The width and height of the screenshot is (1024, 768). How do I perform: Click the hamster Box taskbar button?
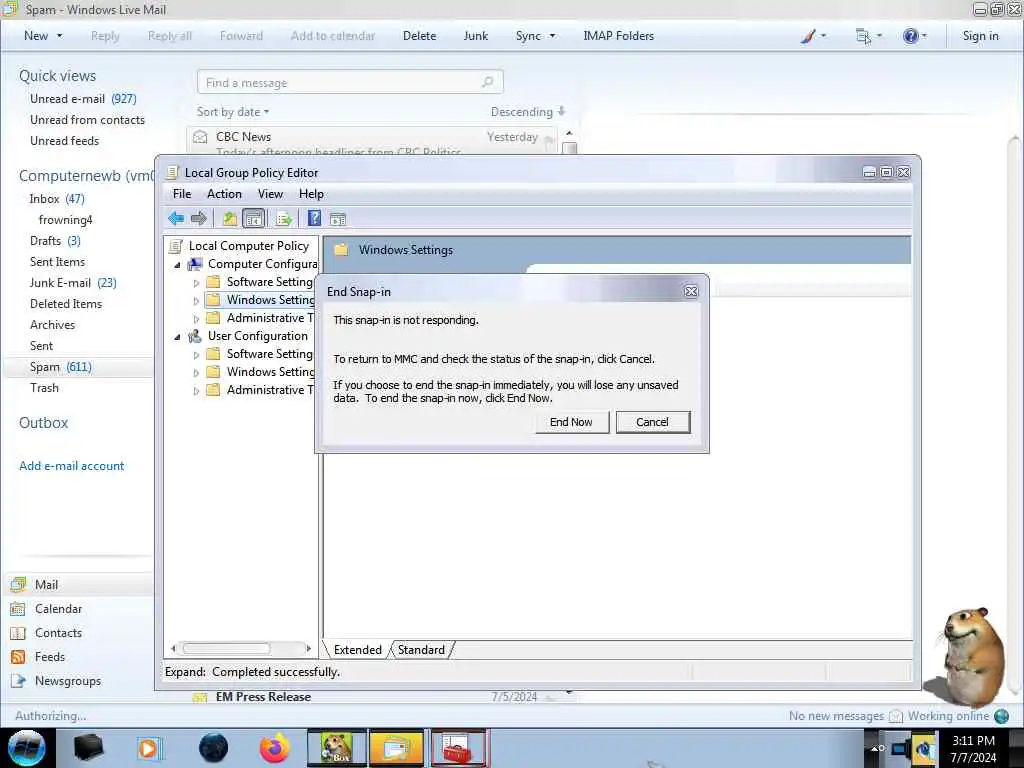(x=337, y=748)
